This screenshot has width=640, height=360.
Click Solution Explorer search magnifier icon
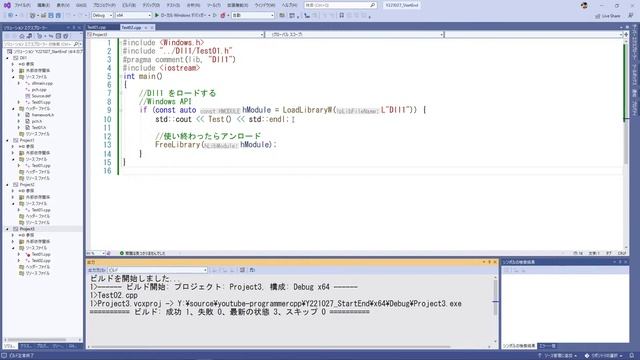76,44
